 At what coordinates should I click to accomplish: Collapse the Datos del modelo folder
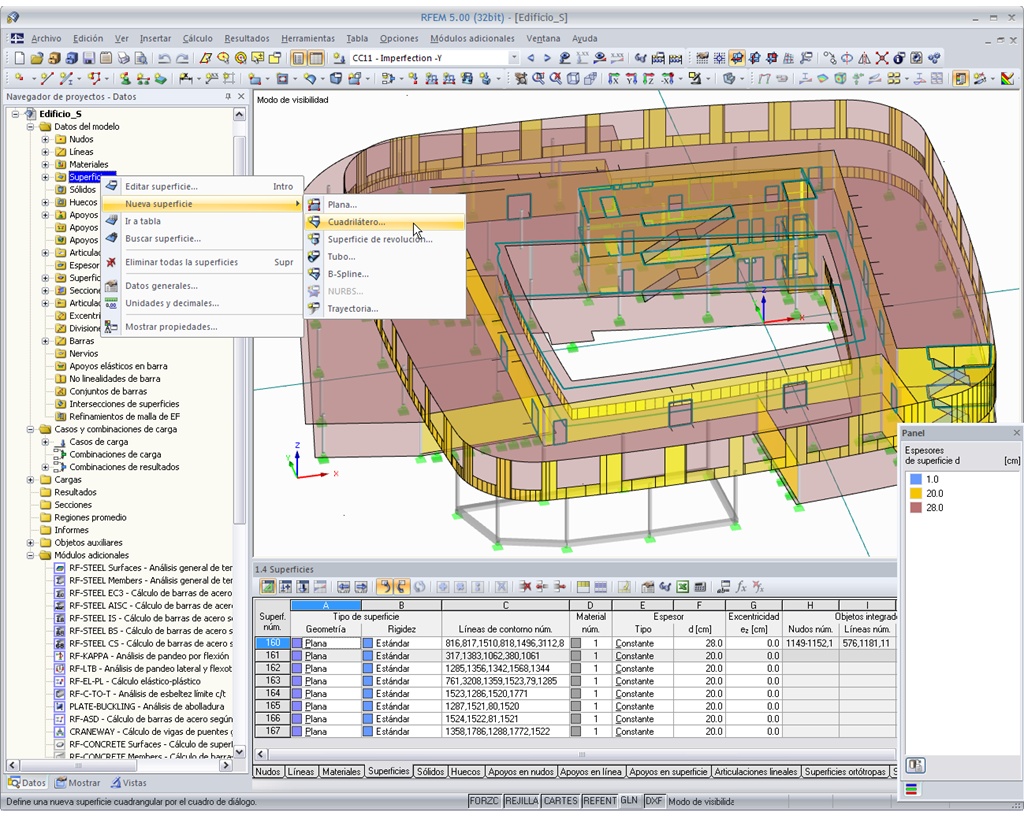click(30, 127)
